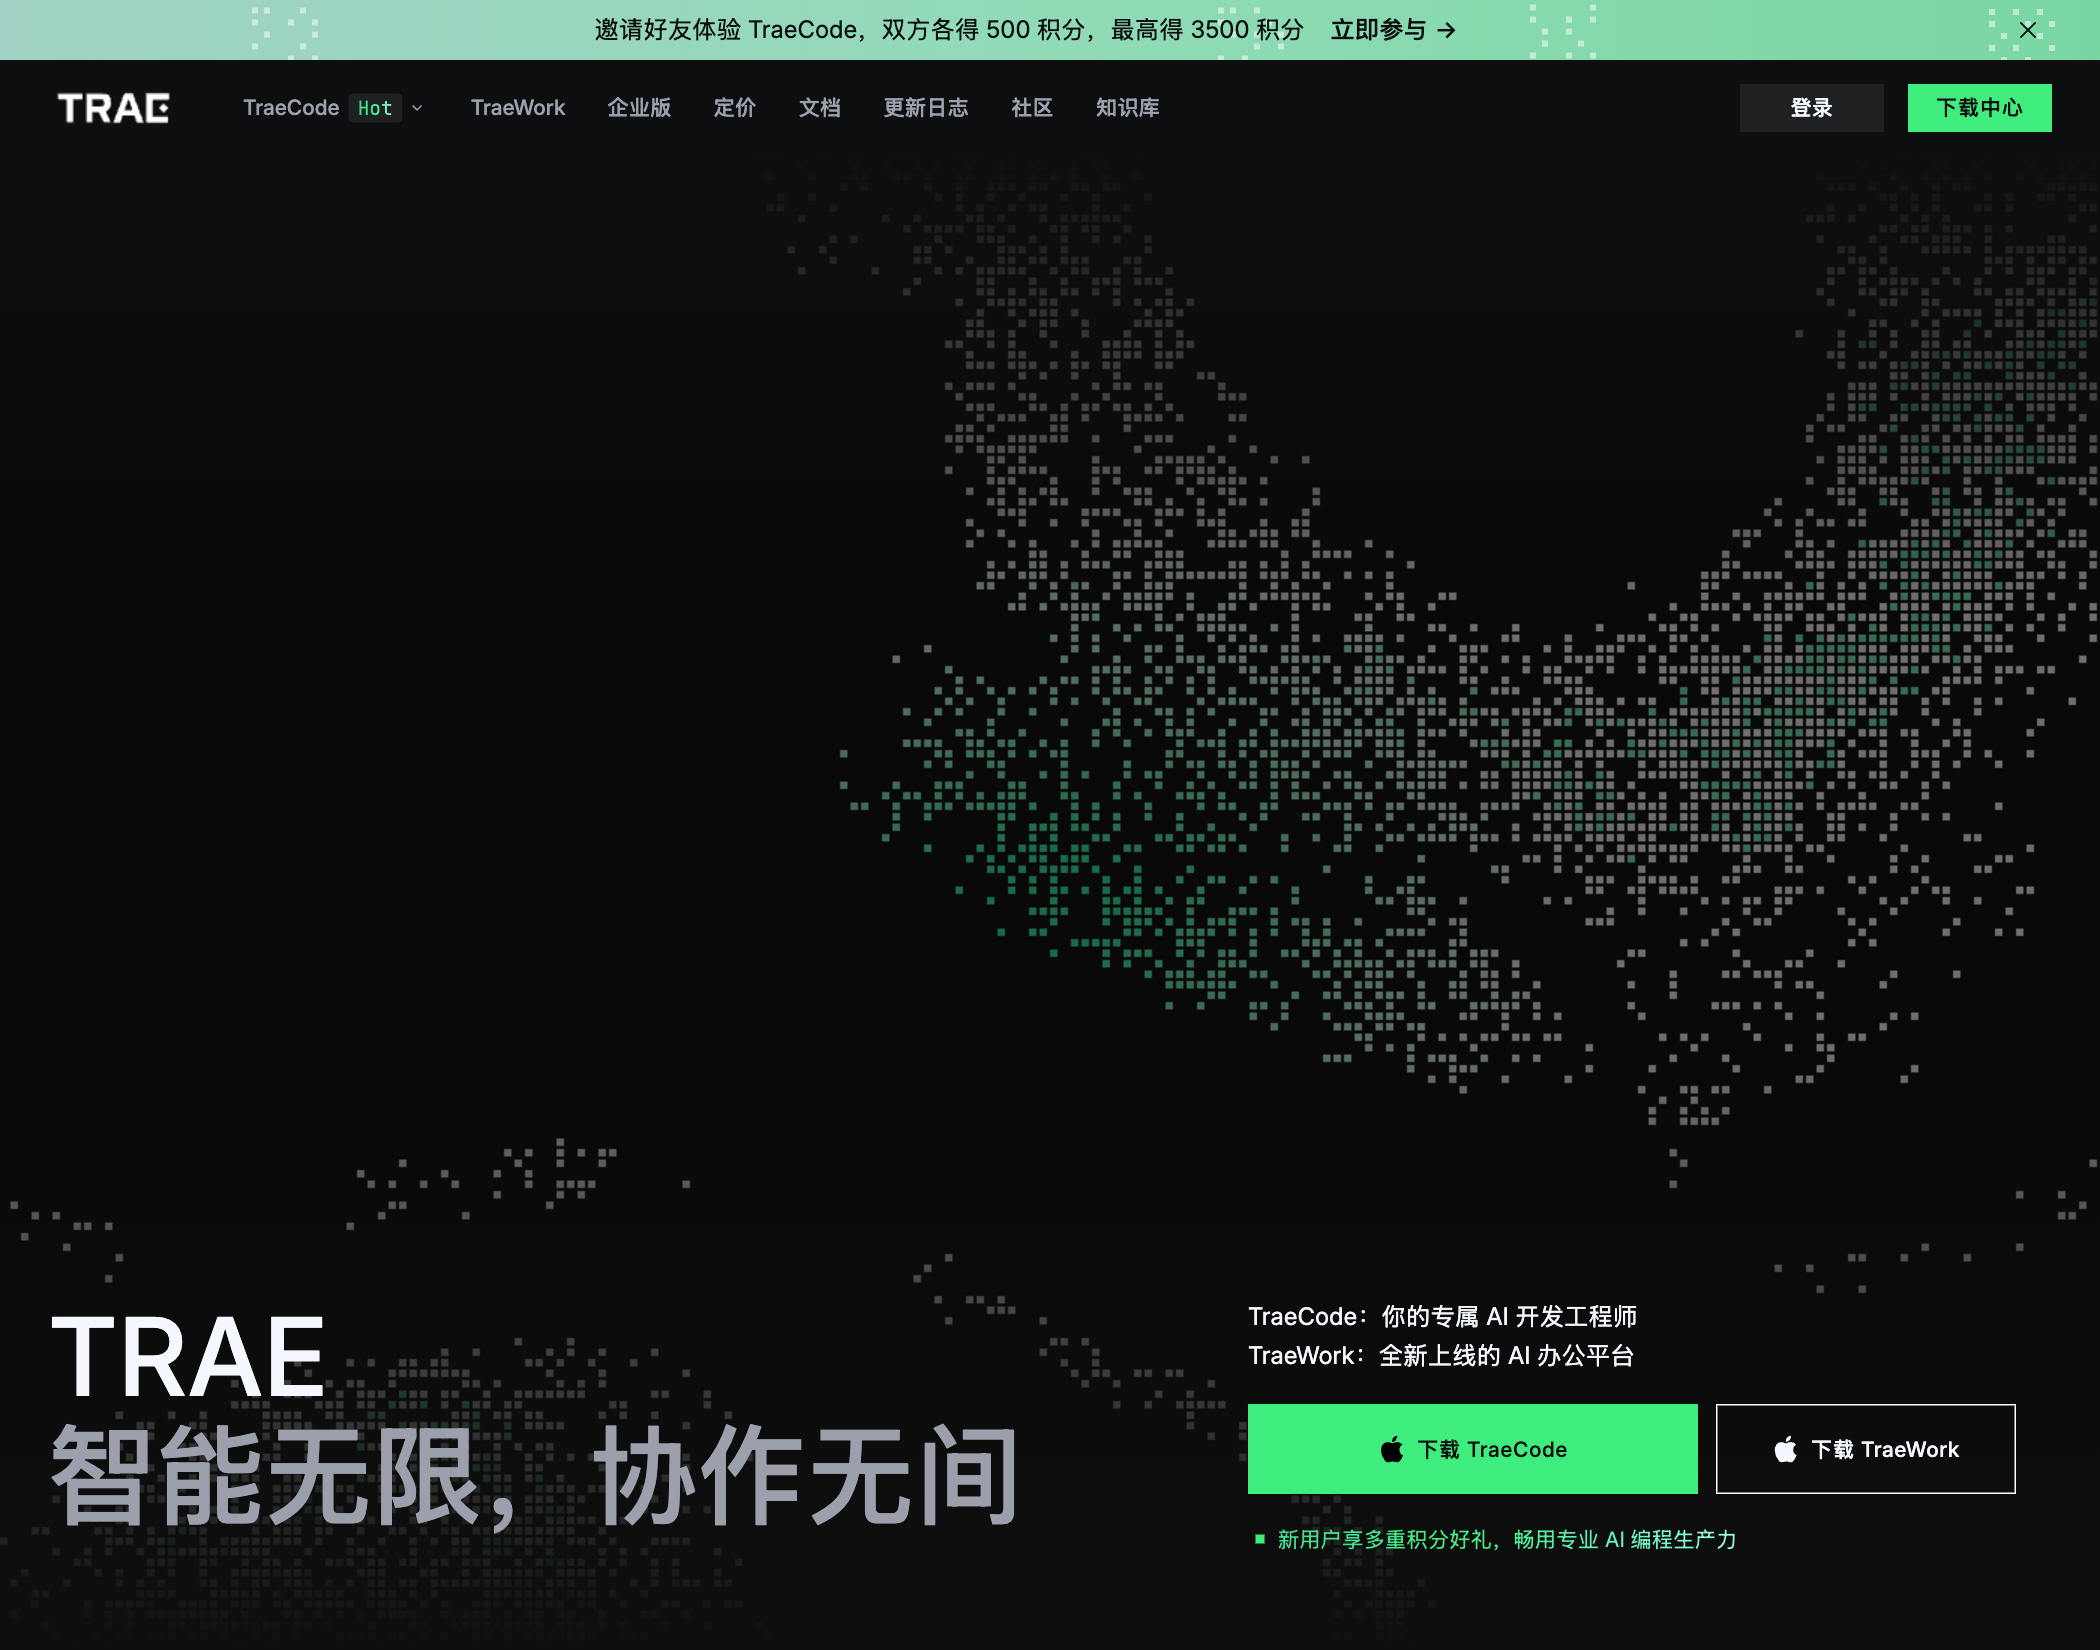Click the green Hot badge
Image resolution: width=2100 pixels, height=1650 pixels.
pos(375,108)
